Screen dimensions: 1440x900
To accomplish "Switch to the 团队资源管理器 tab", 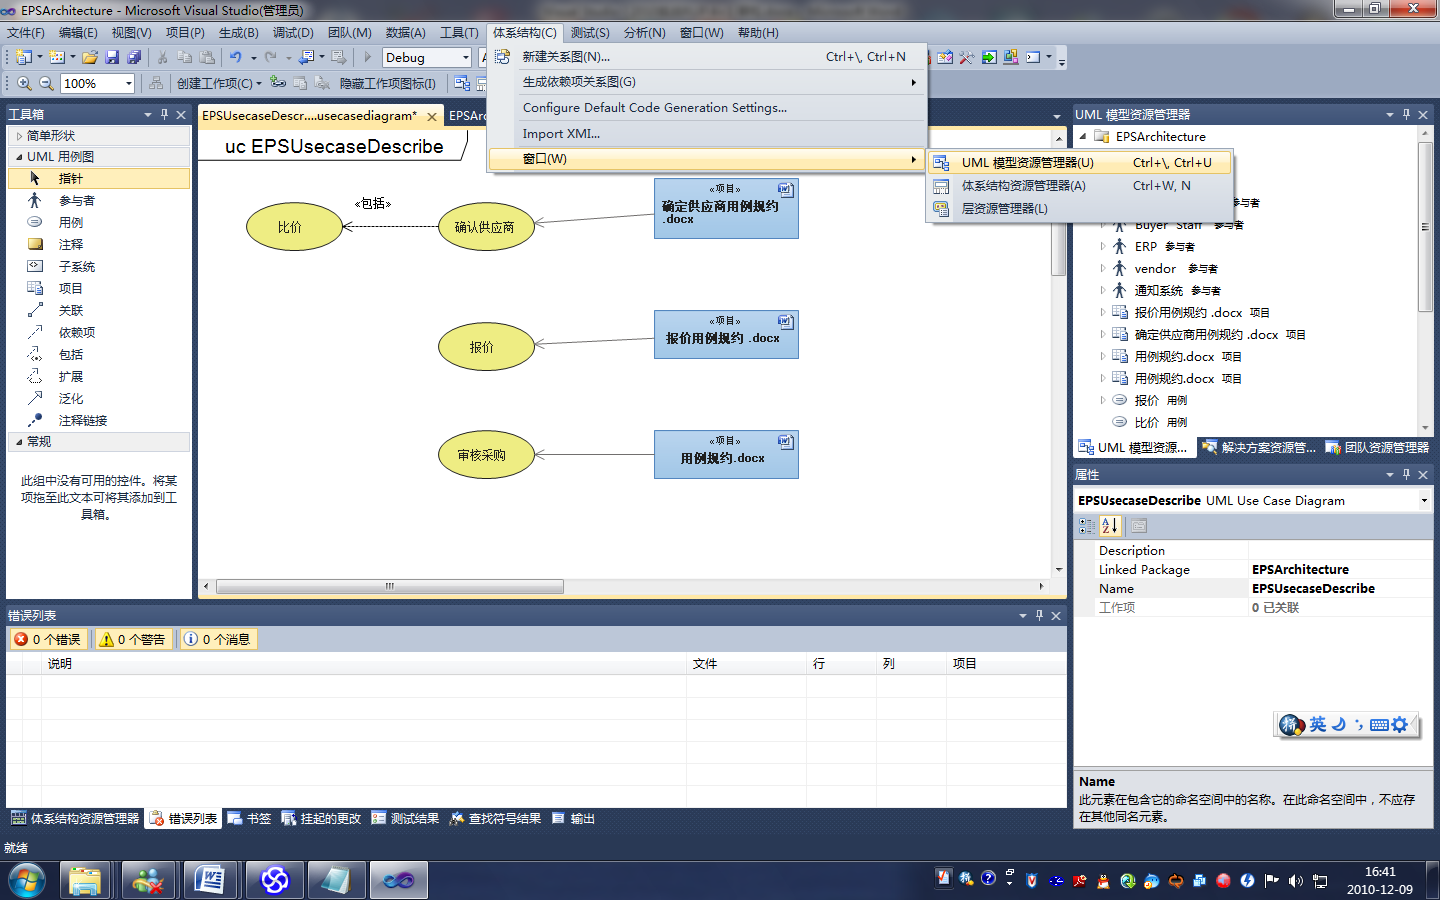I will [x=1377, y=447].
